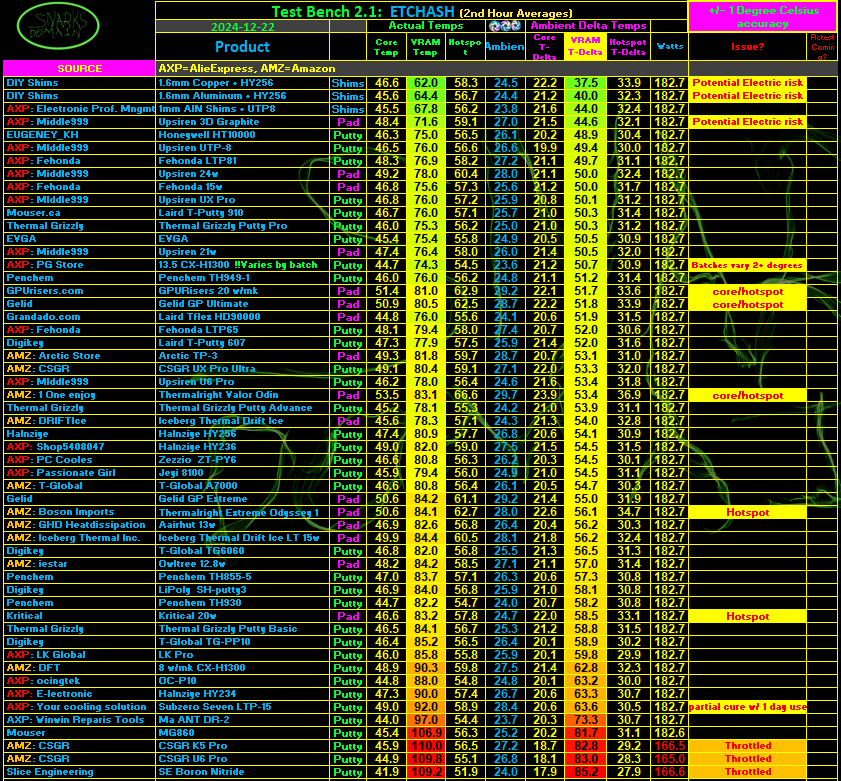Click the AMZ: iestar source cell

(79, 564)
